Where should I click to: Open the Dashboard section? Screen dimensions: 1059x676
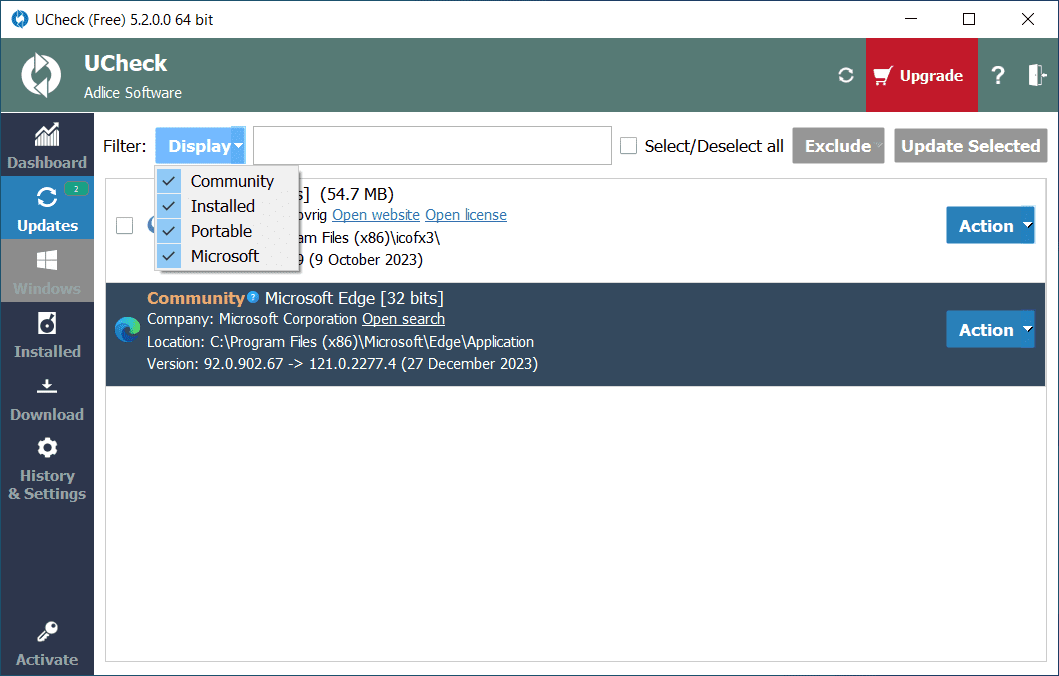click(47, 145)
